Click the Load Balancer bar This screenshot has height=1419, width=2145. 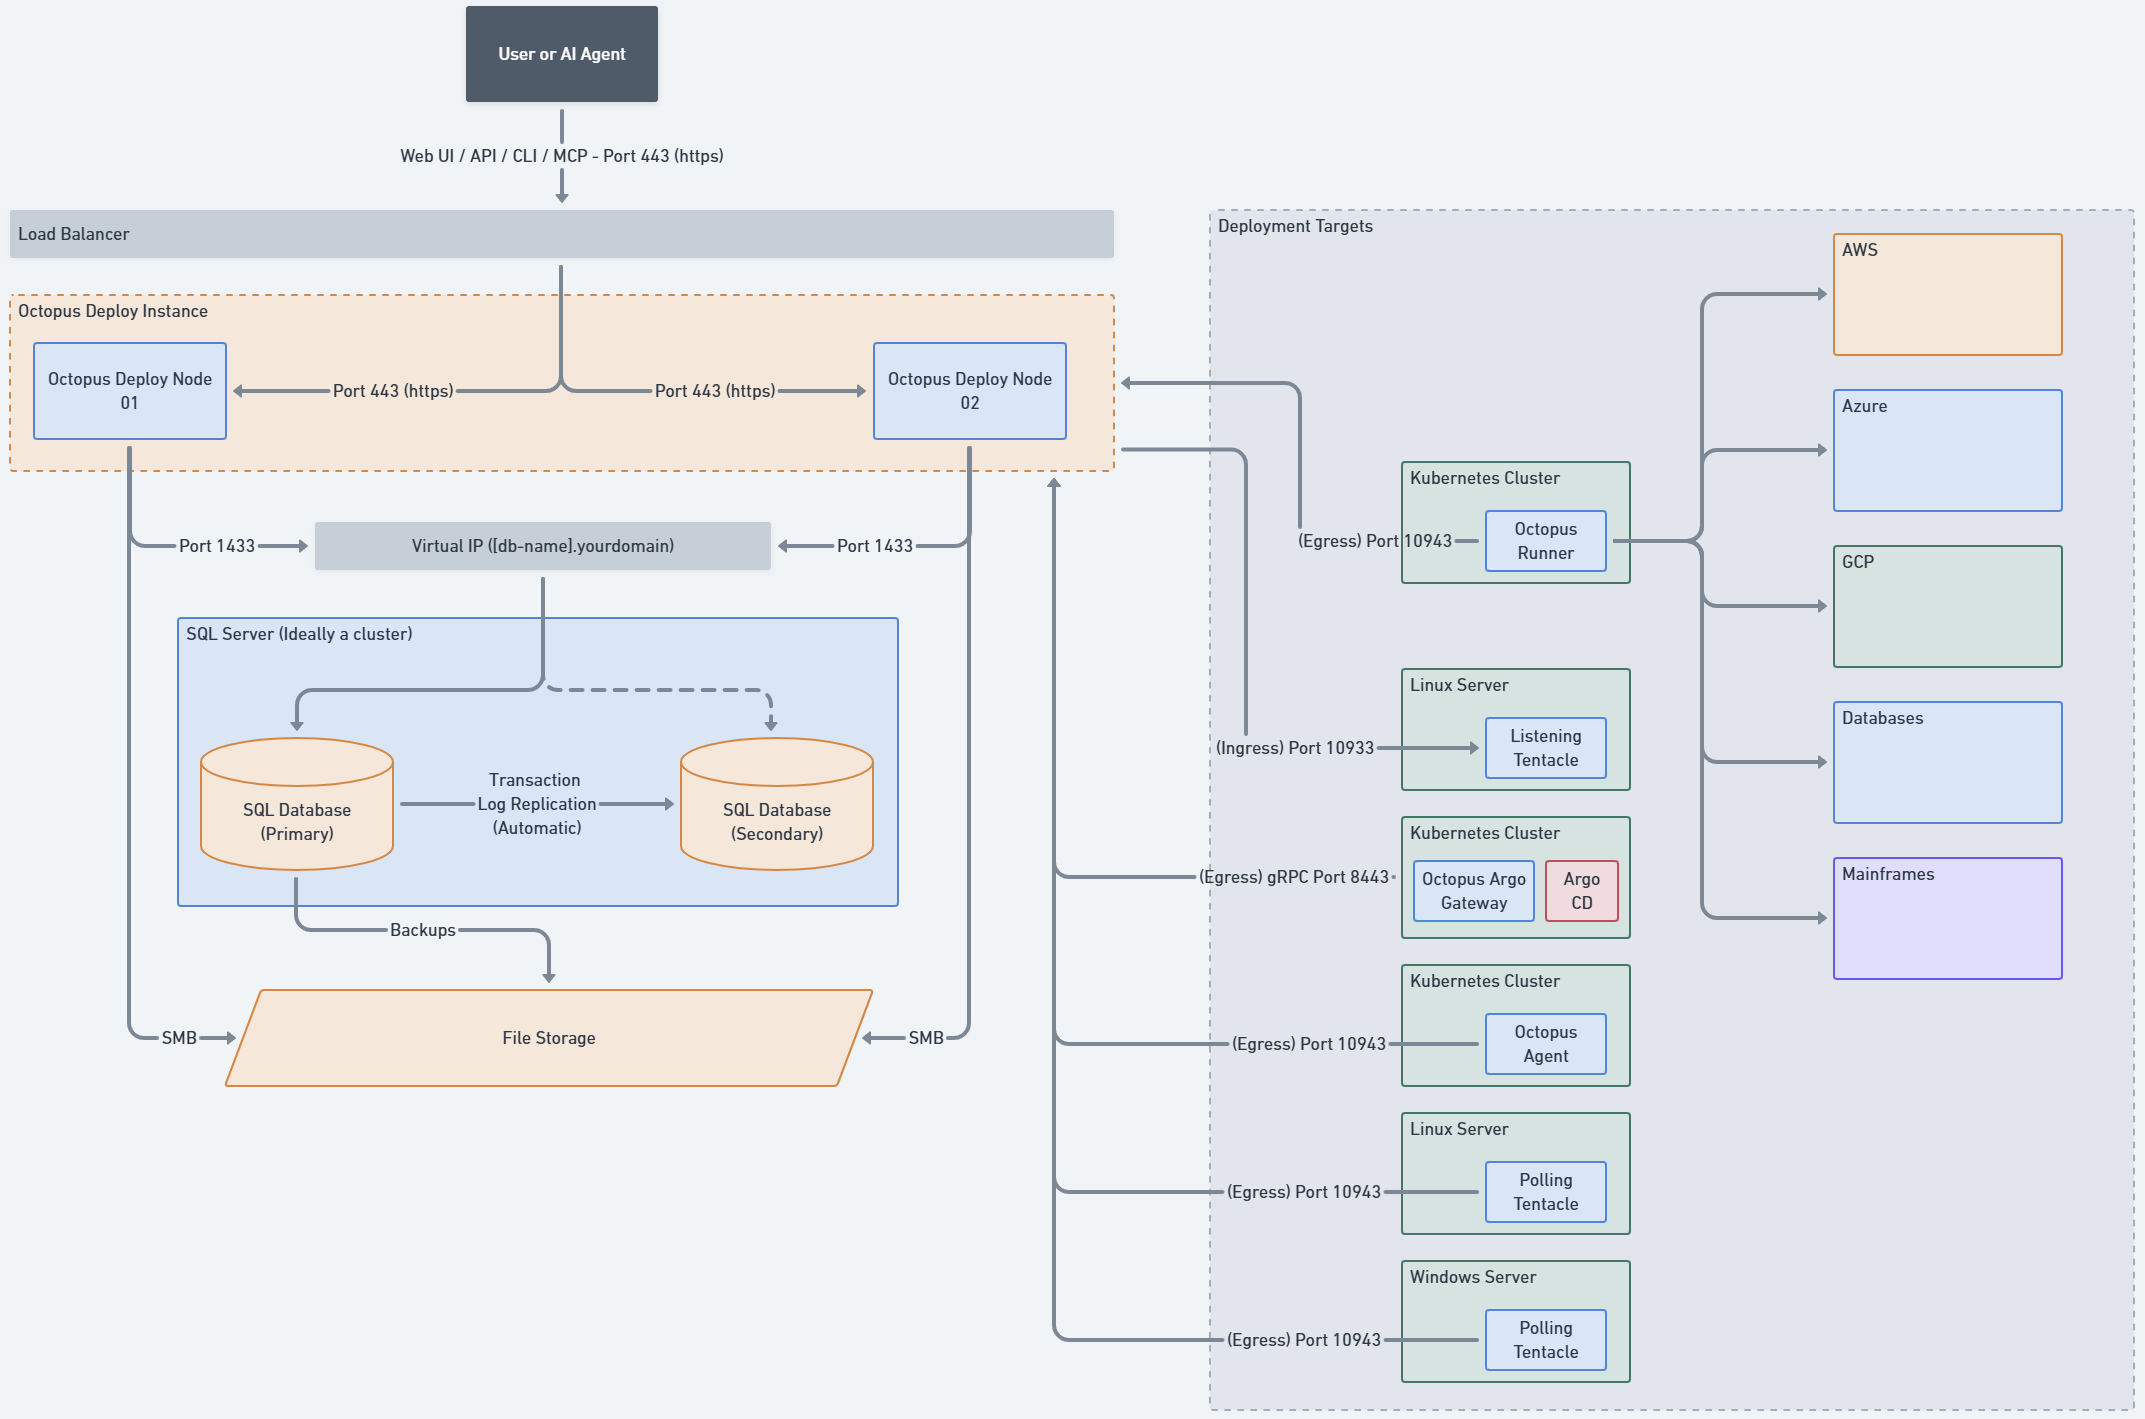(x=562, y=234)
